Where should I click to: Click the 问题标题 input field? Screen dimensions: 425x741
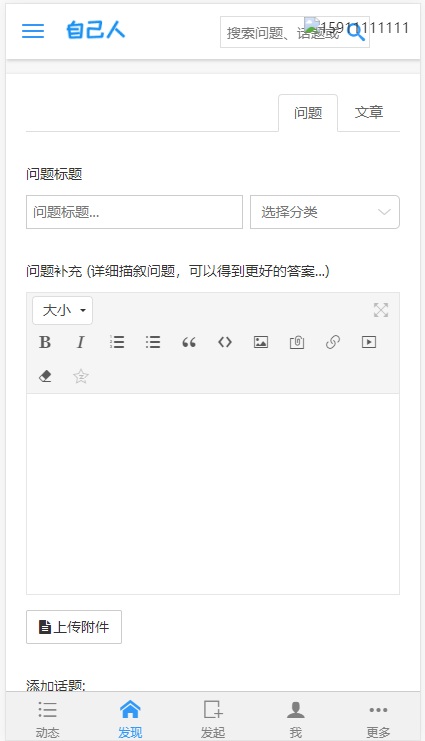pyautogui.click(x=134, y=212)
